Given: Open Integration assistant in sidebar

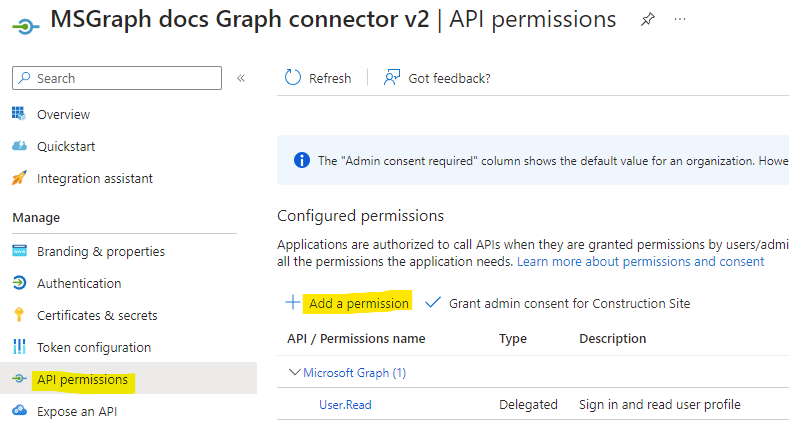Looking at the screenshot, I should pos(95,179).
